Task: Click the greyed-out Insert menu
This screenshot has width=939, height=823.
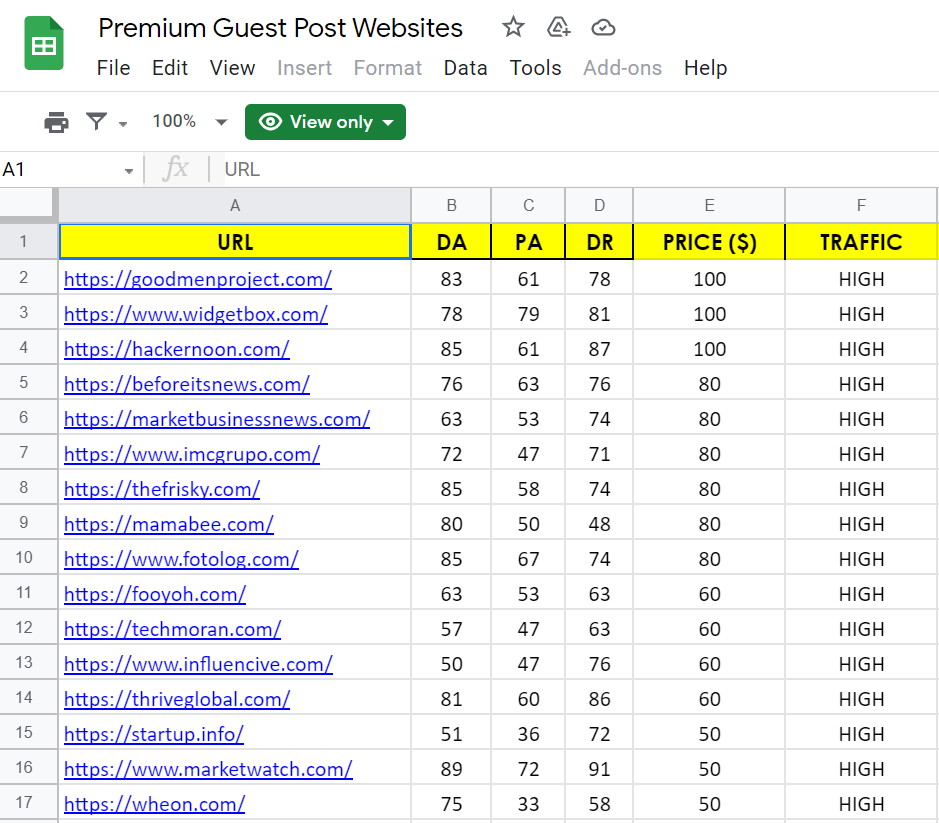Action: point(304,68)
